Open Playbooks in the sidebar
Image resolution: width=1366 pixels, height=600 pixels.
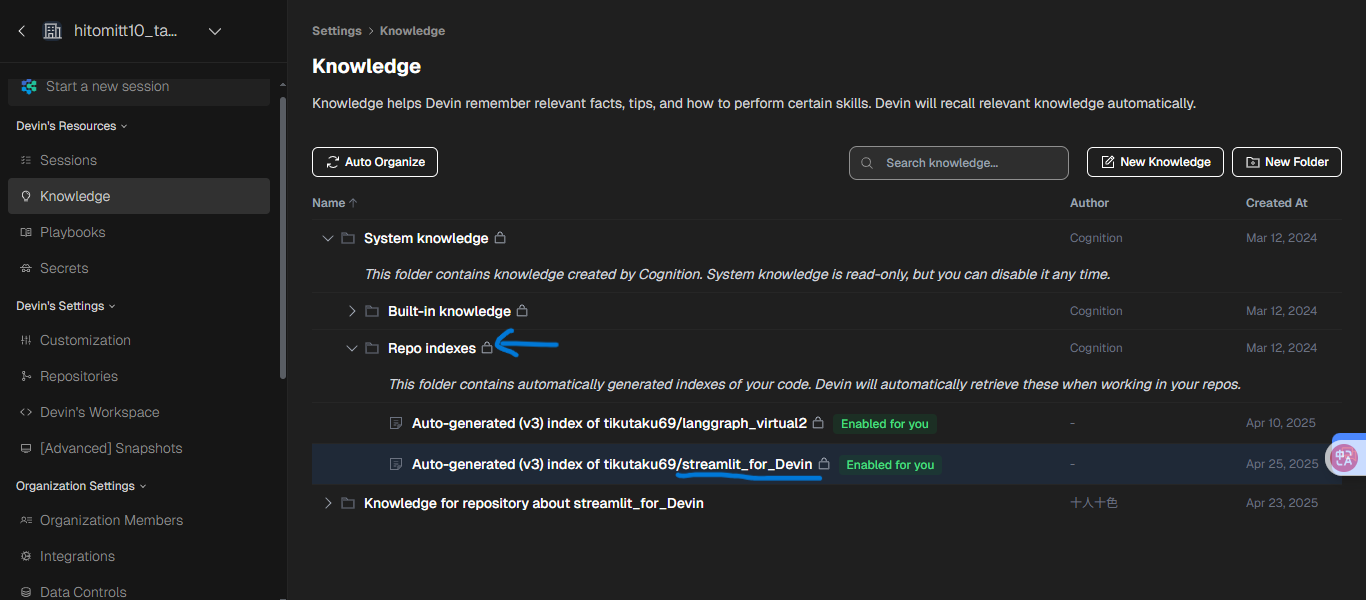click(72, 232)
